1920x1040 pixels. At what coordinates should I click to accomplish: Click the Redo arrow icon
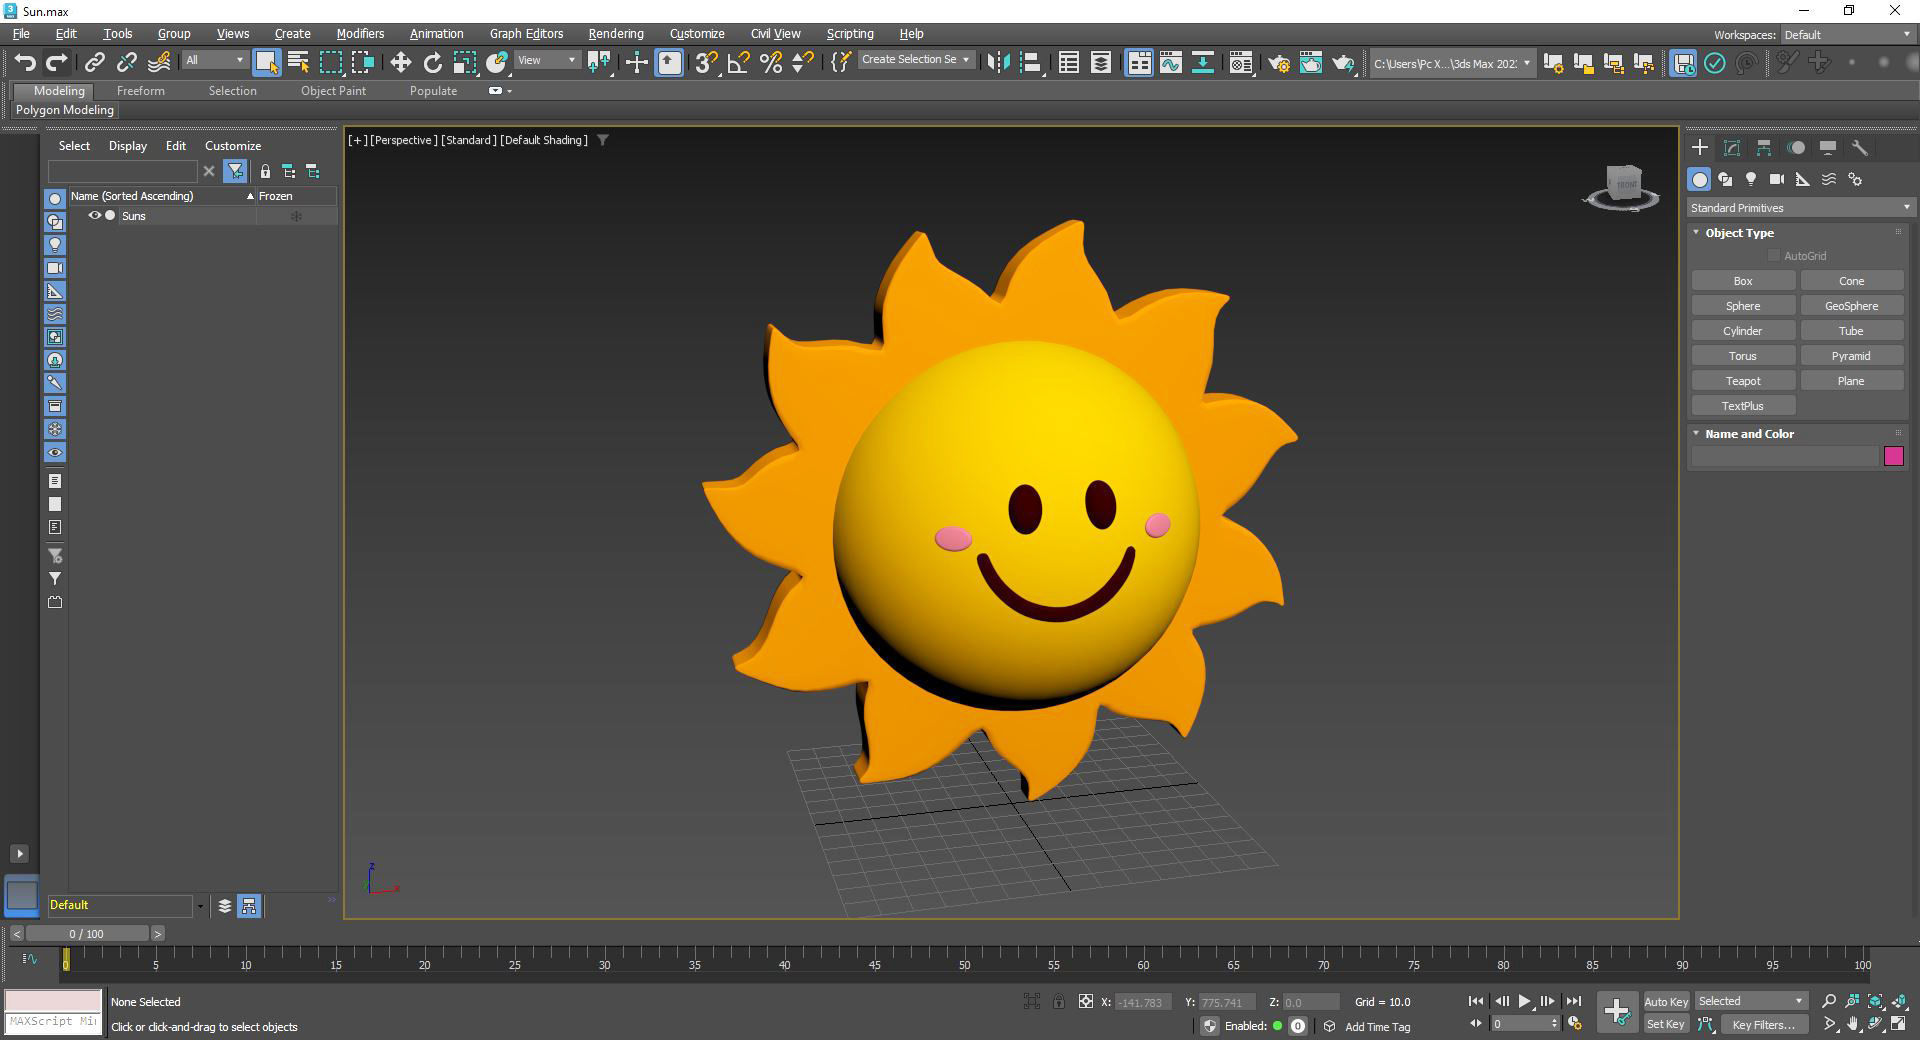tap(57, 63)
